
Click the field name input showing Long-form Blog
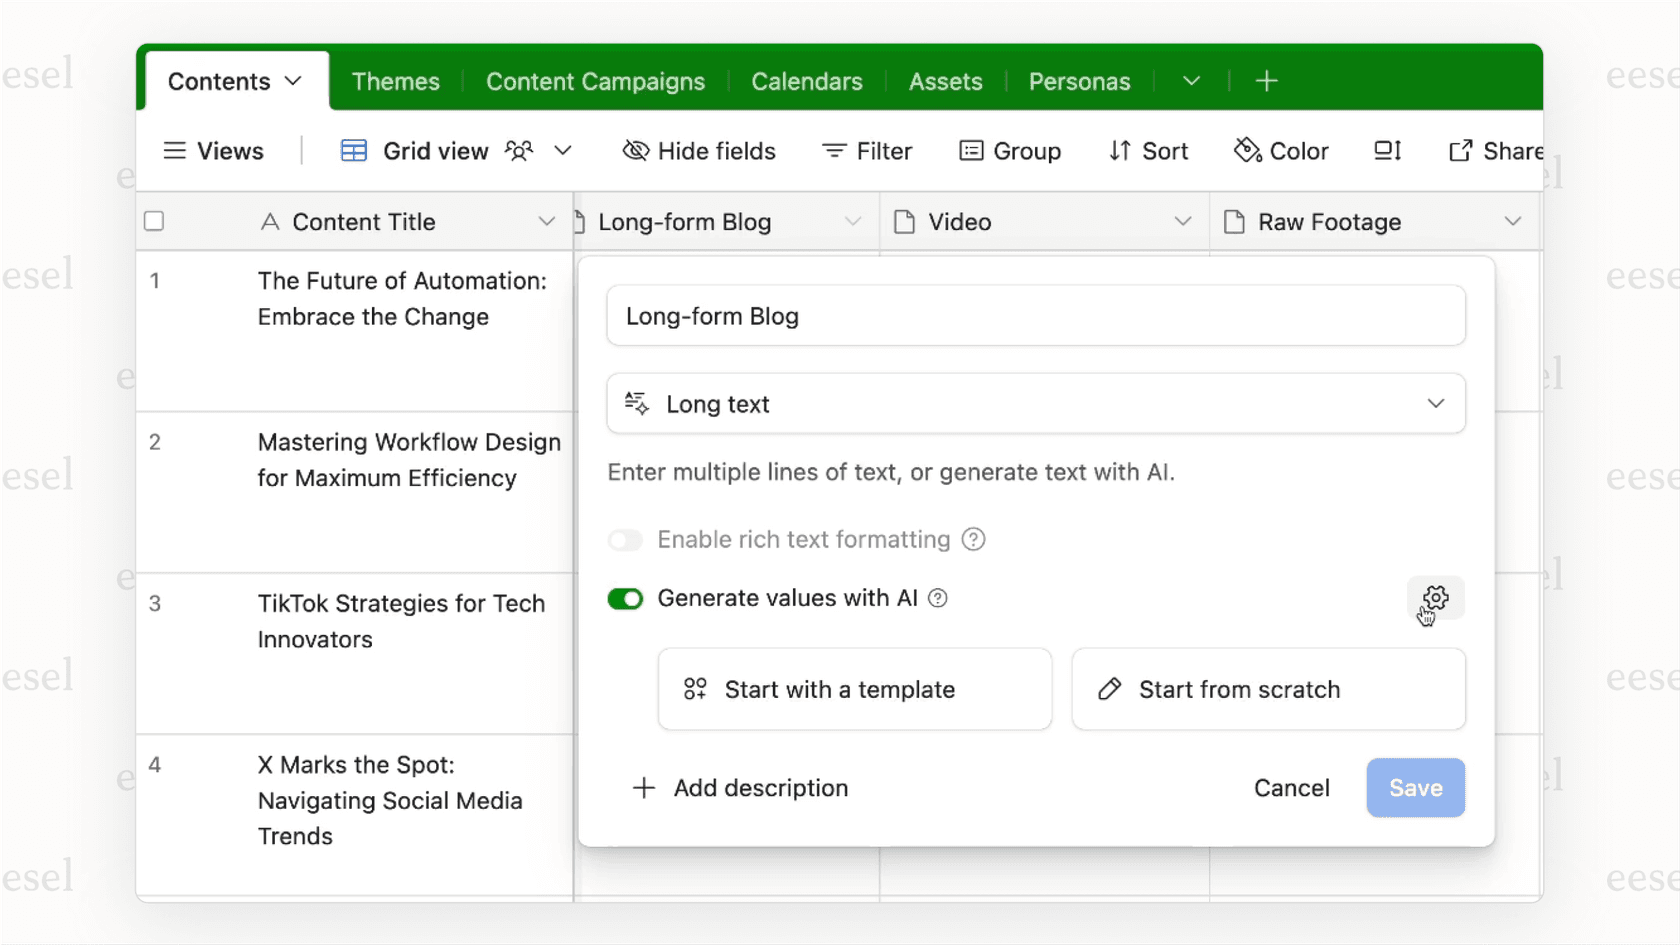[x=1035, y=315]
